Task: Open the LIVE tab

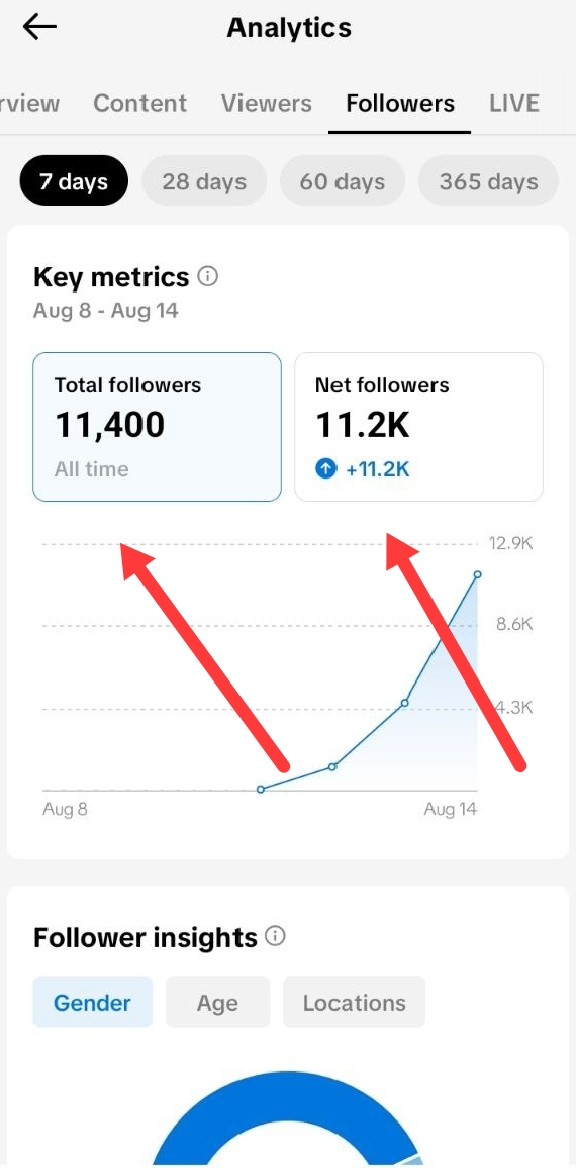Action: point(514,103)
